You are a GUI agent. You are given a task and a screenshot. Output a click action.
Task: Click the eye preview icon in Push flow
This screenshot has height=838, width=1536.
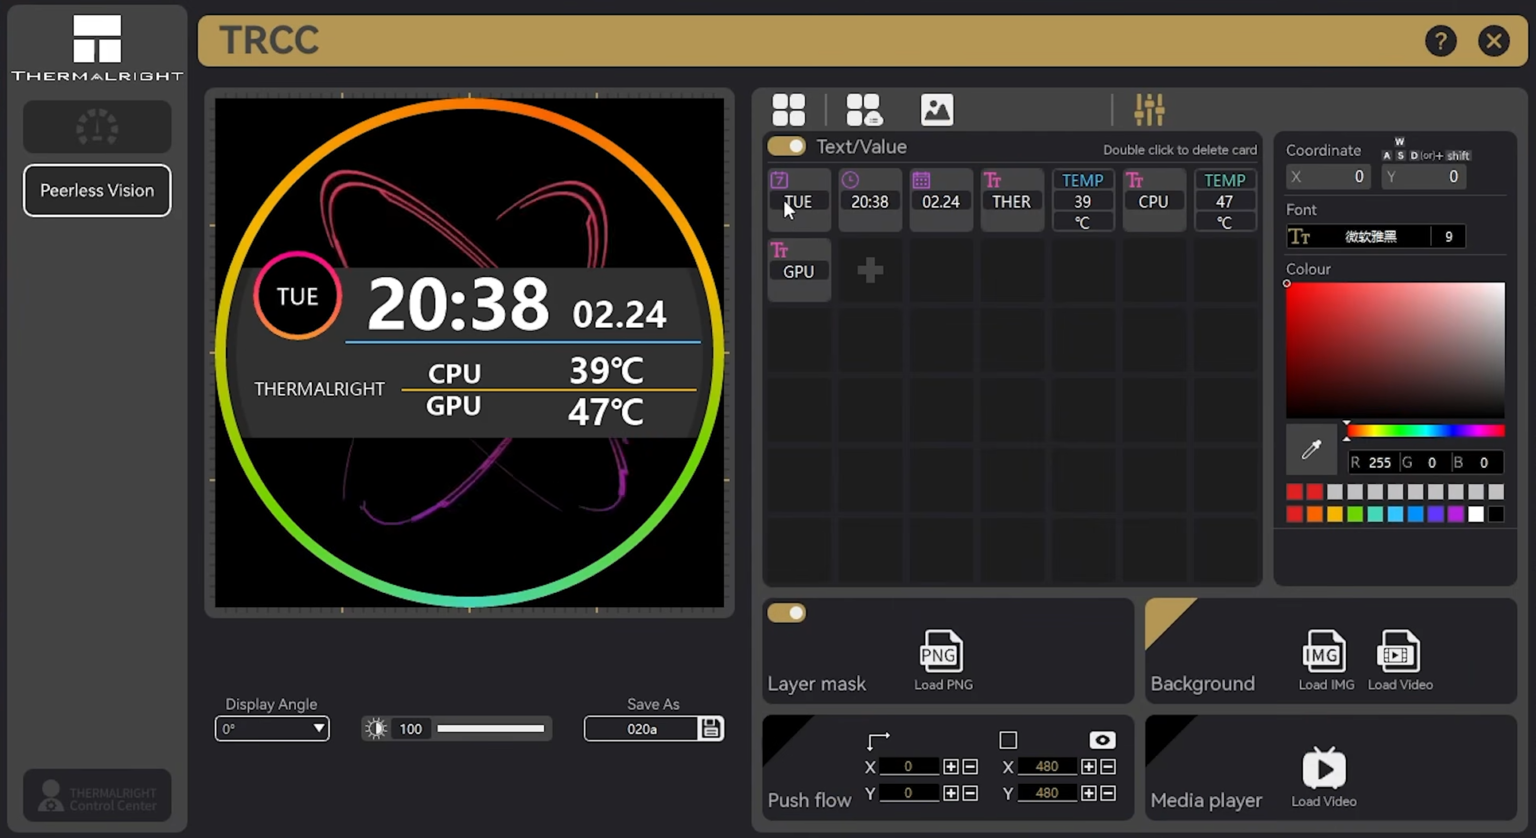[1101, 740]
